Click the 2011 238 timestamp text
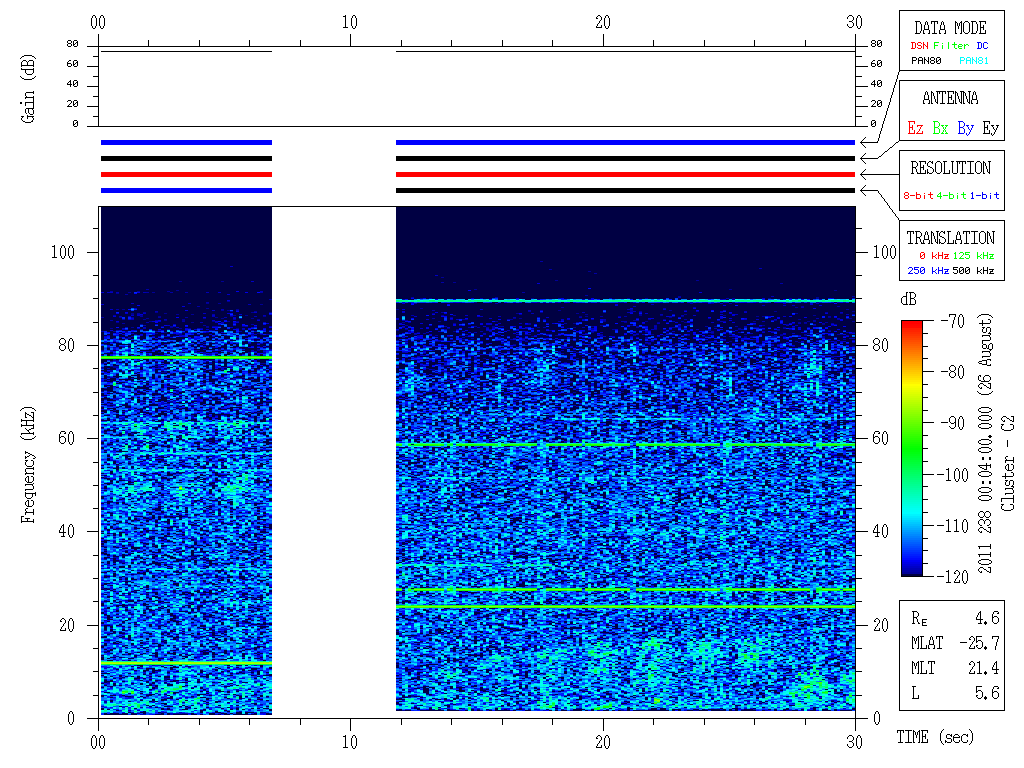 [x=985, y=443]
